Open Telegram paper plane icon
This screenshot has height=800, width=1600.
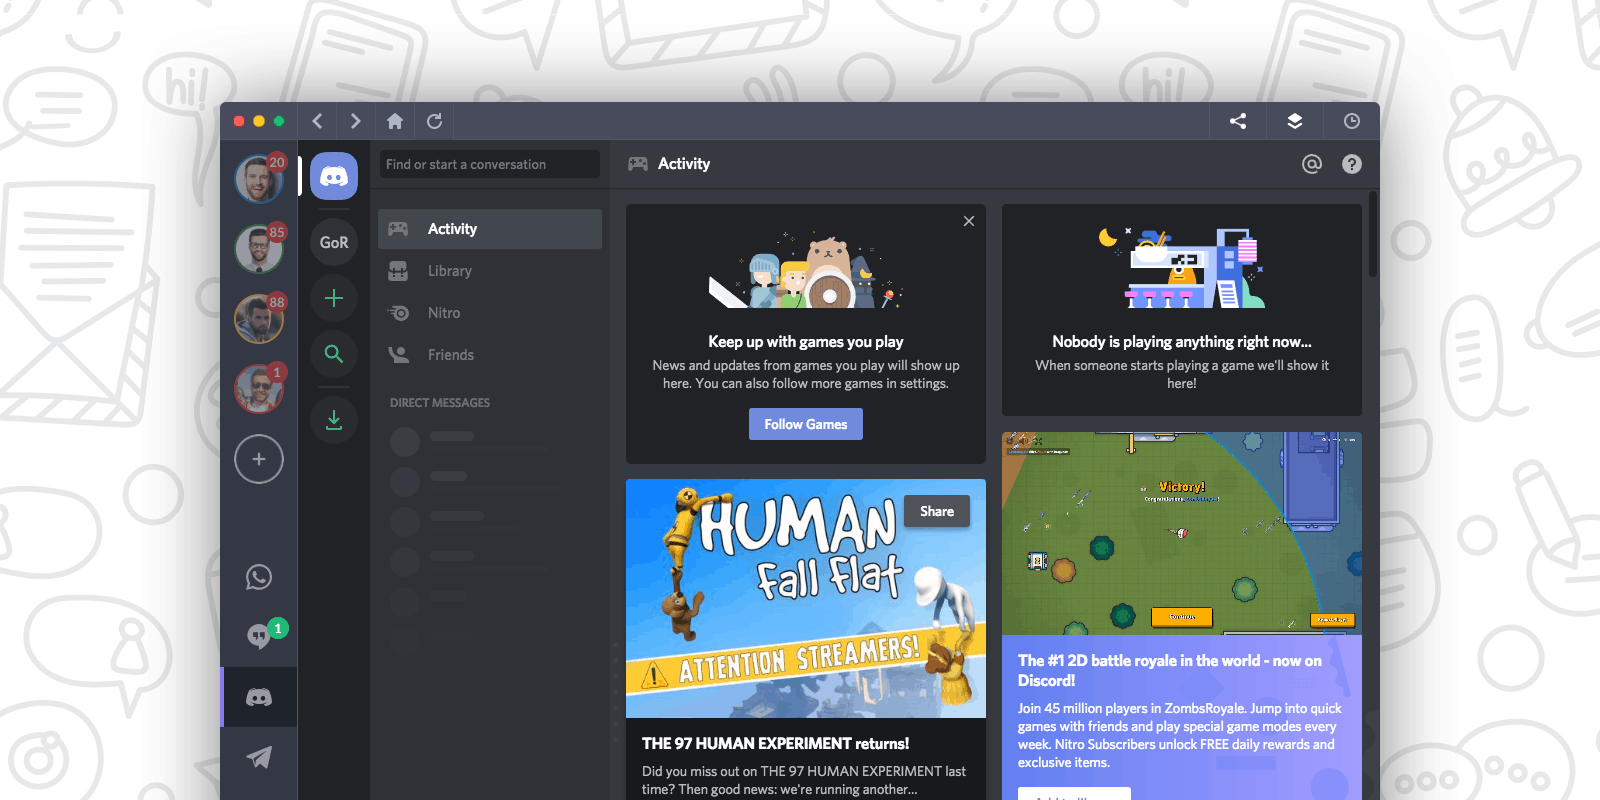tap(259, 757)
